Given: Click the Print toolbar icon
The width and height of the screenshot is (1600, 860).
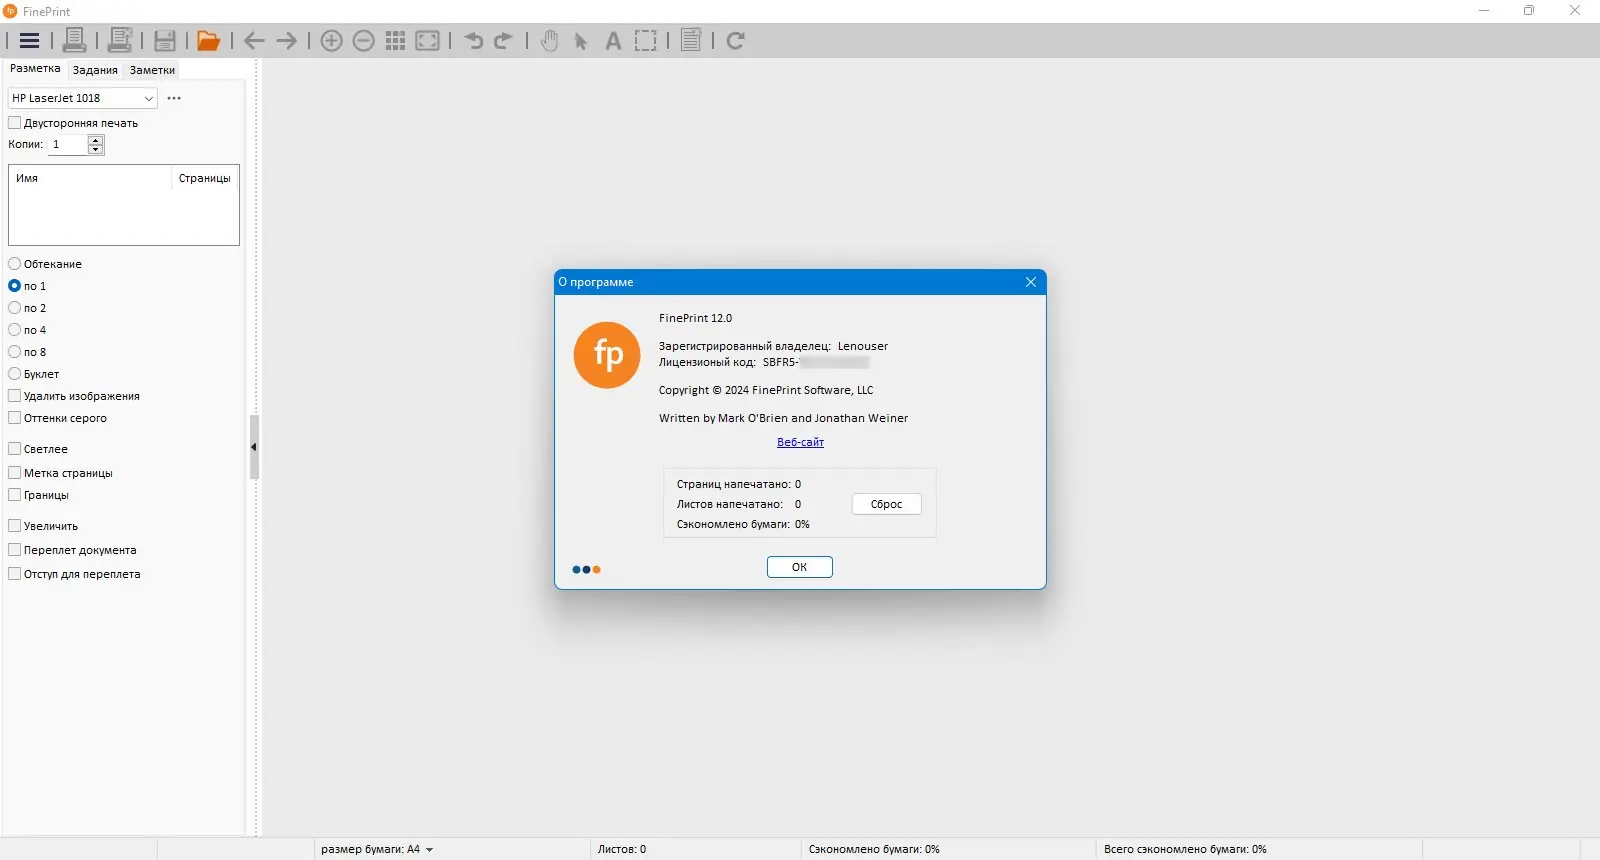Looking at the screenshot, I should (x=74, y=40).
